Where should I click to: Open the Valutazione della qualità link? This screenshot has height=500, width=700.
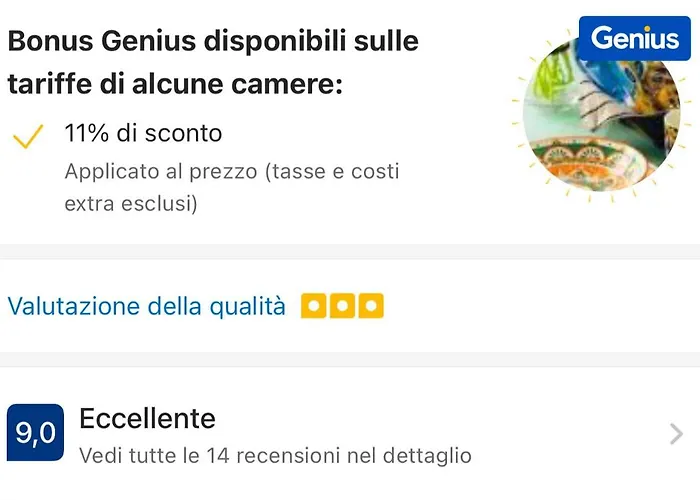tap(146, 306)
